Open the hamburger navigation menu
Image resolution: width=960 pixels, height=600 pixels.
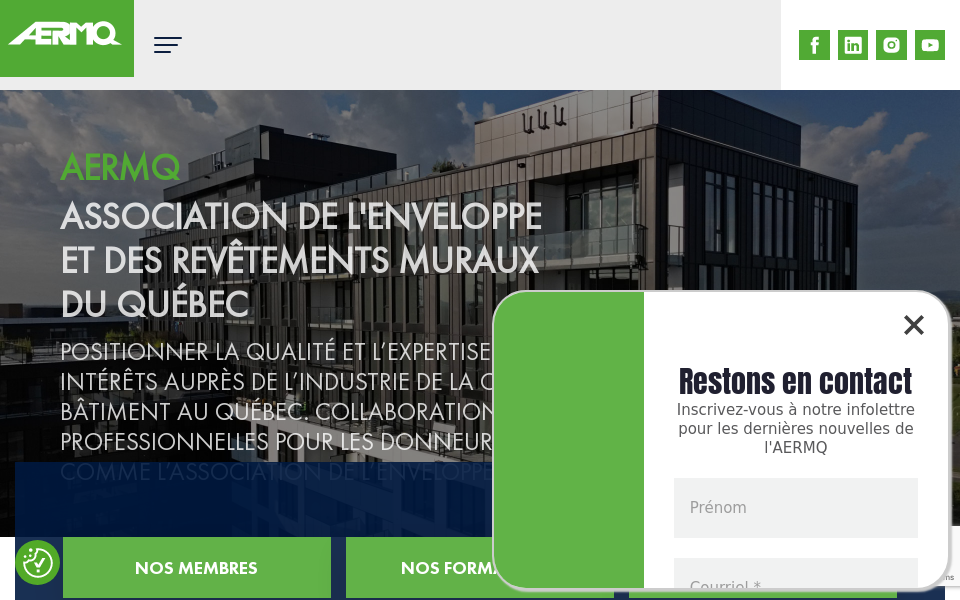[x=167, y=45]
